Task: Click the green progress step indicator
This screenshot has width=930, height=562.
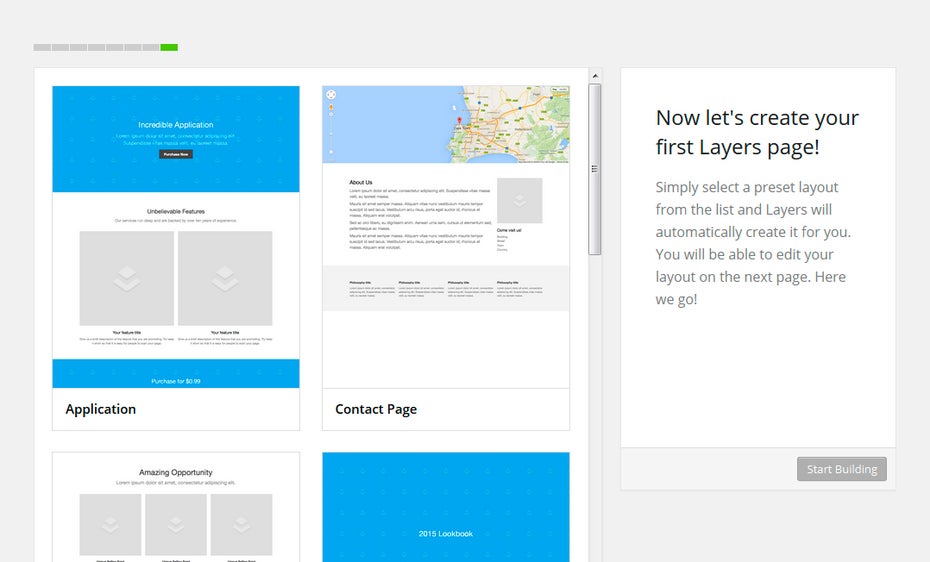Action: point(169,47)
